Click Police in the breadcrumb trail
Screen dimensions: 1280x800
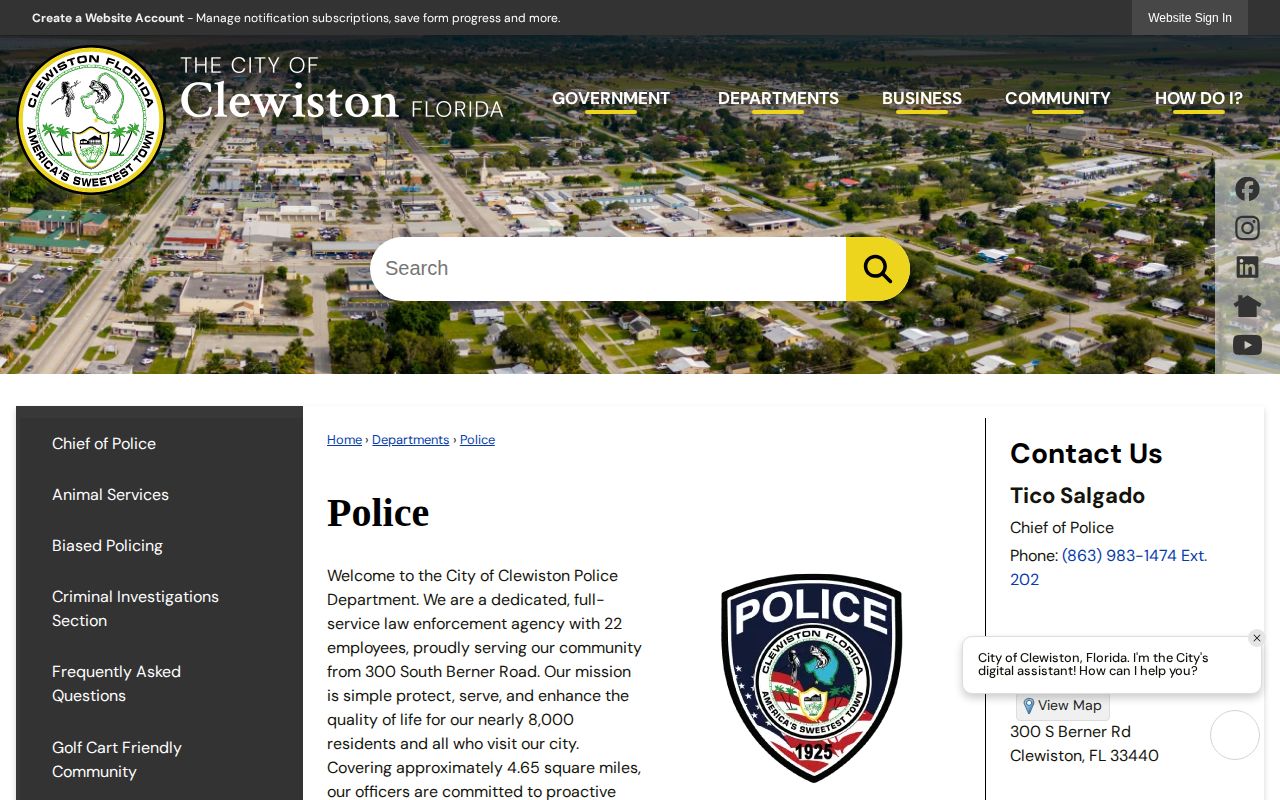pyautogui.click(x=477, y=440)
